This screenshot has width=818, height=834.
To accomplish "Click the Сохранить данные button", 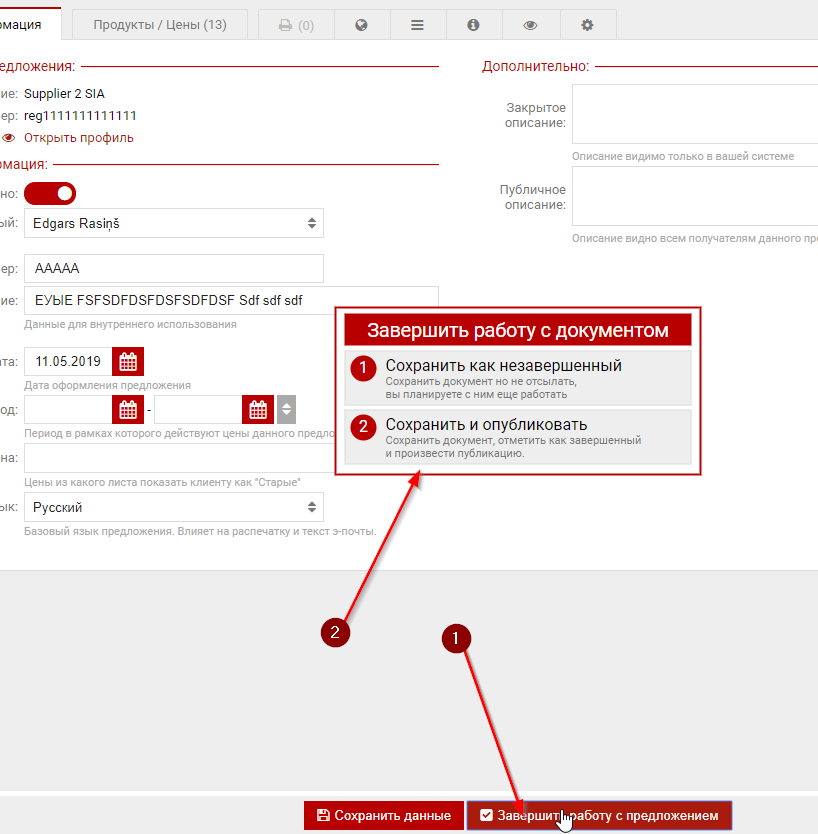I will [x=383, y=815].
